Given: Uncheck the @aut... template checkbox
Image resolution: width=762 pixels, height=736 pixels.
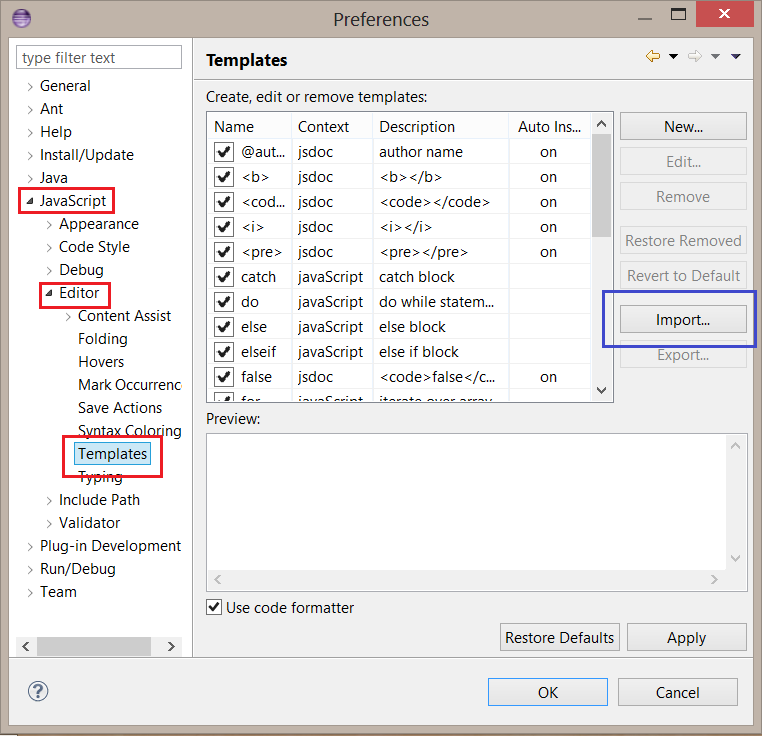Looking at the screenshot, I should 224,152.
